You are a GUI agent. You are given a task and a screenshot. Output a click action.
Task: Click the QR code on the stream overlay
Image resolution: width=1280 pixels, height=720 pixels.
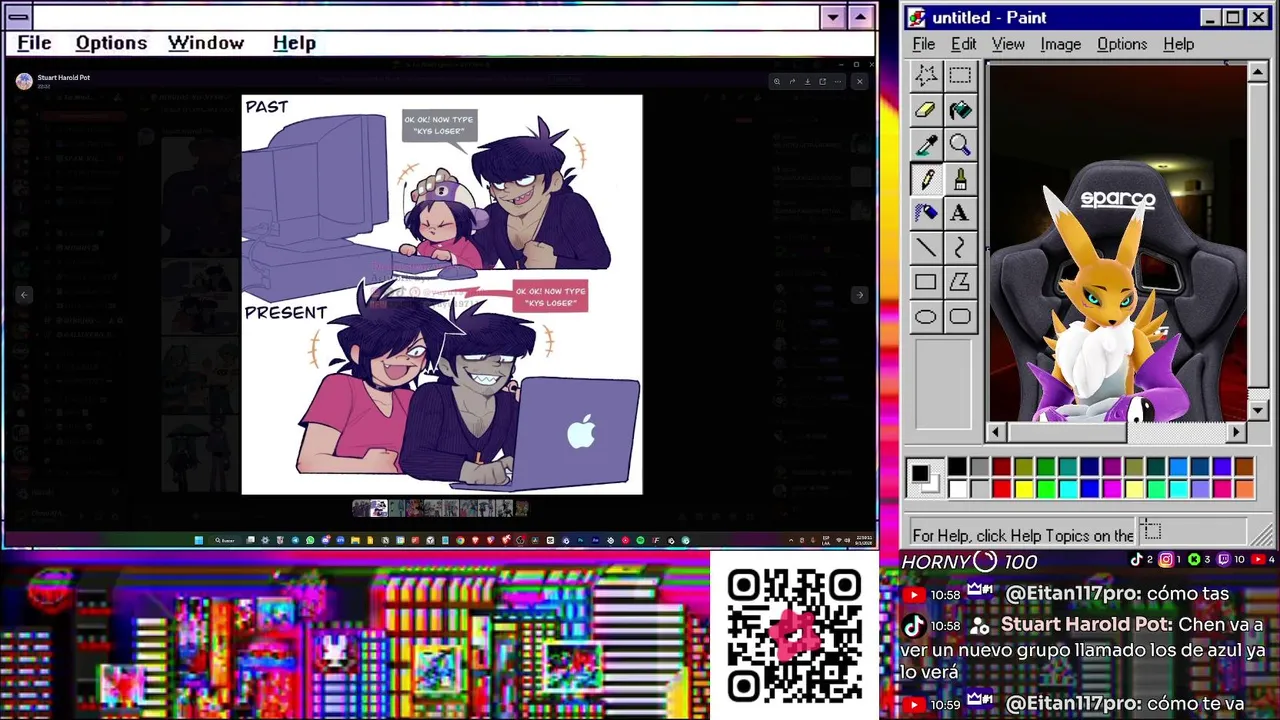click(x=795, y=635)
